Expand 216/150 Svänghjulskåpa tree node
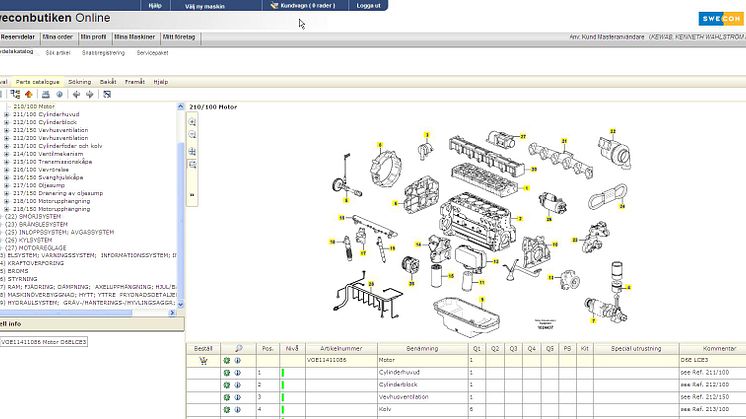Screen dimensions: 746x419 pos(6,177)
